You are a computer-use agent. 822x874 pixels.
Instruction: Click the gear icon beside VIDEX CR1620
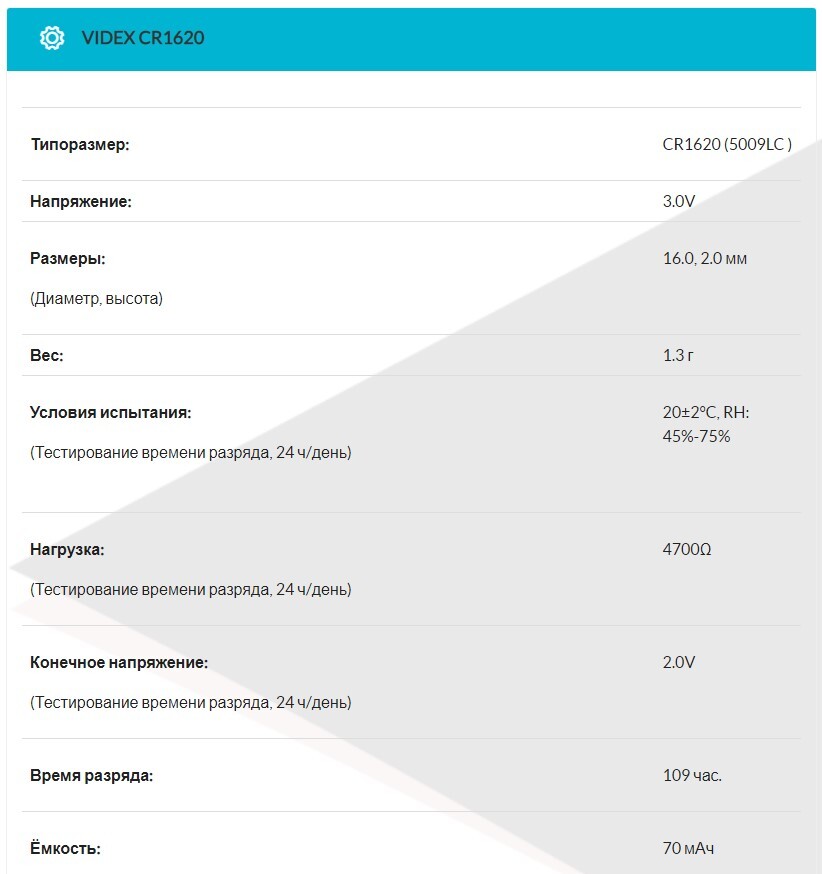coord(51,38)
